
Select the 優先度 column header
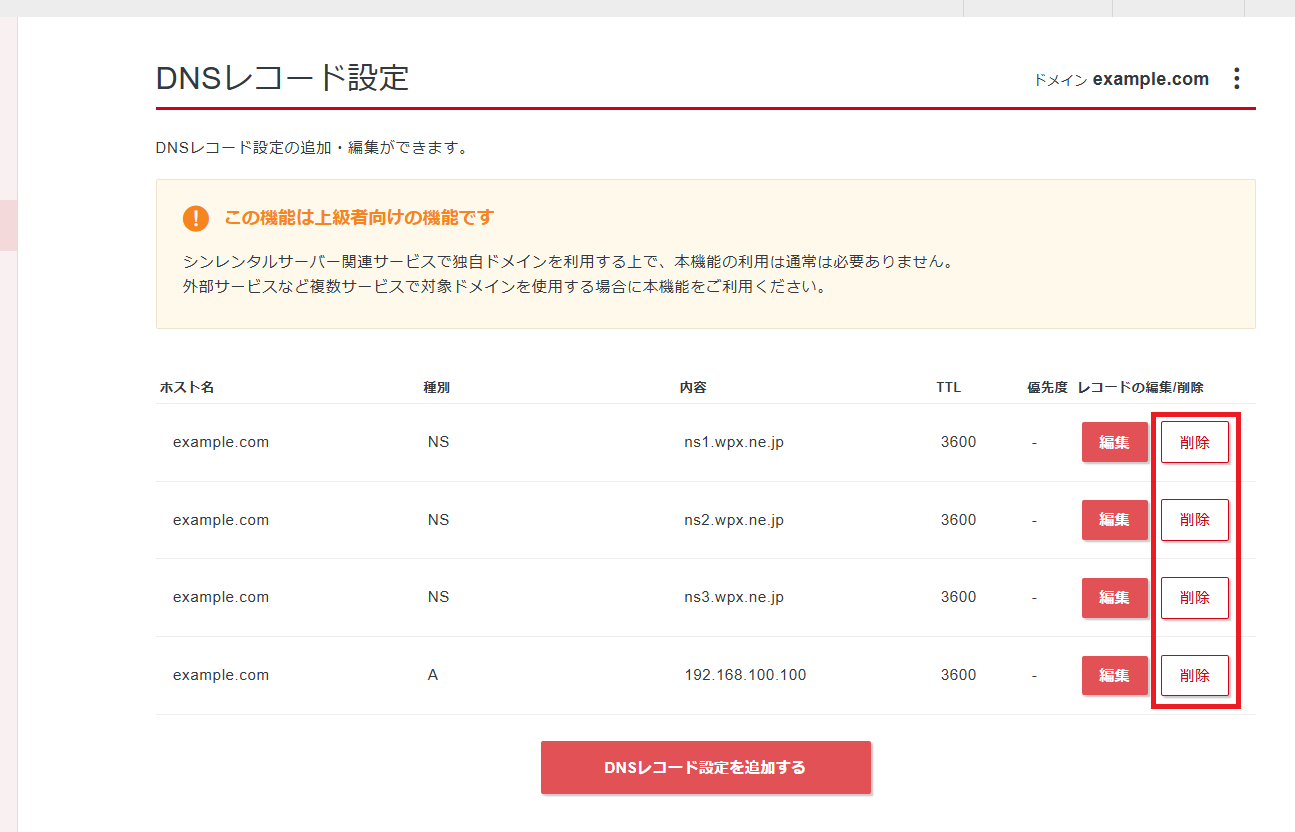(x=1047, y=387)
